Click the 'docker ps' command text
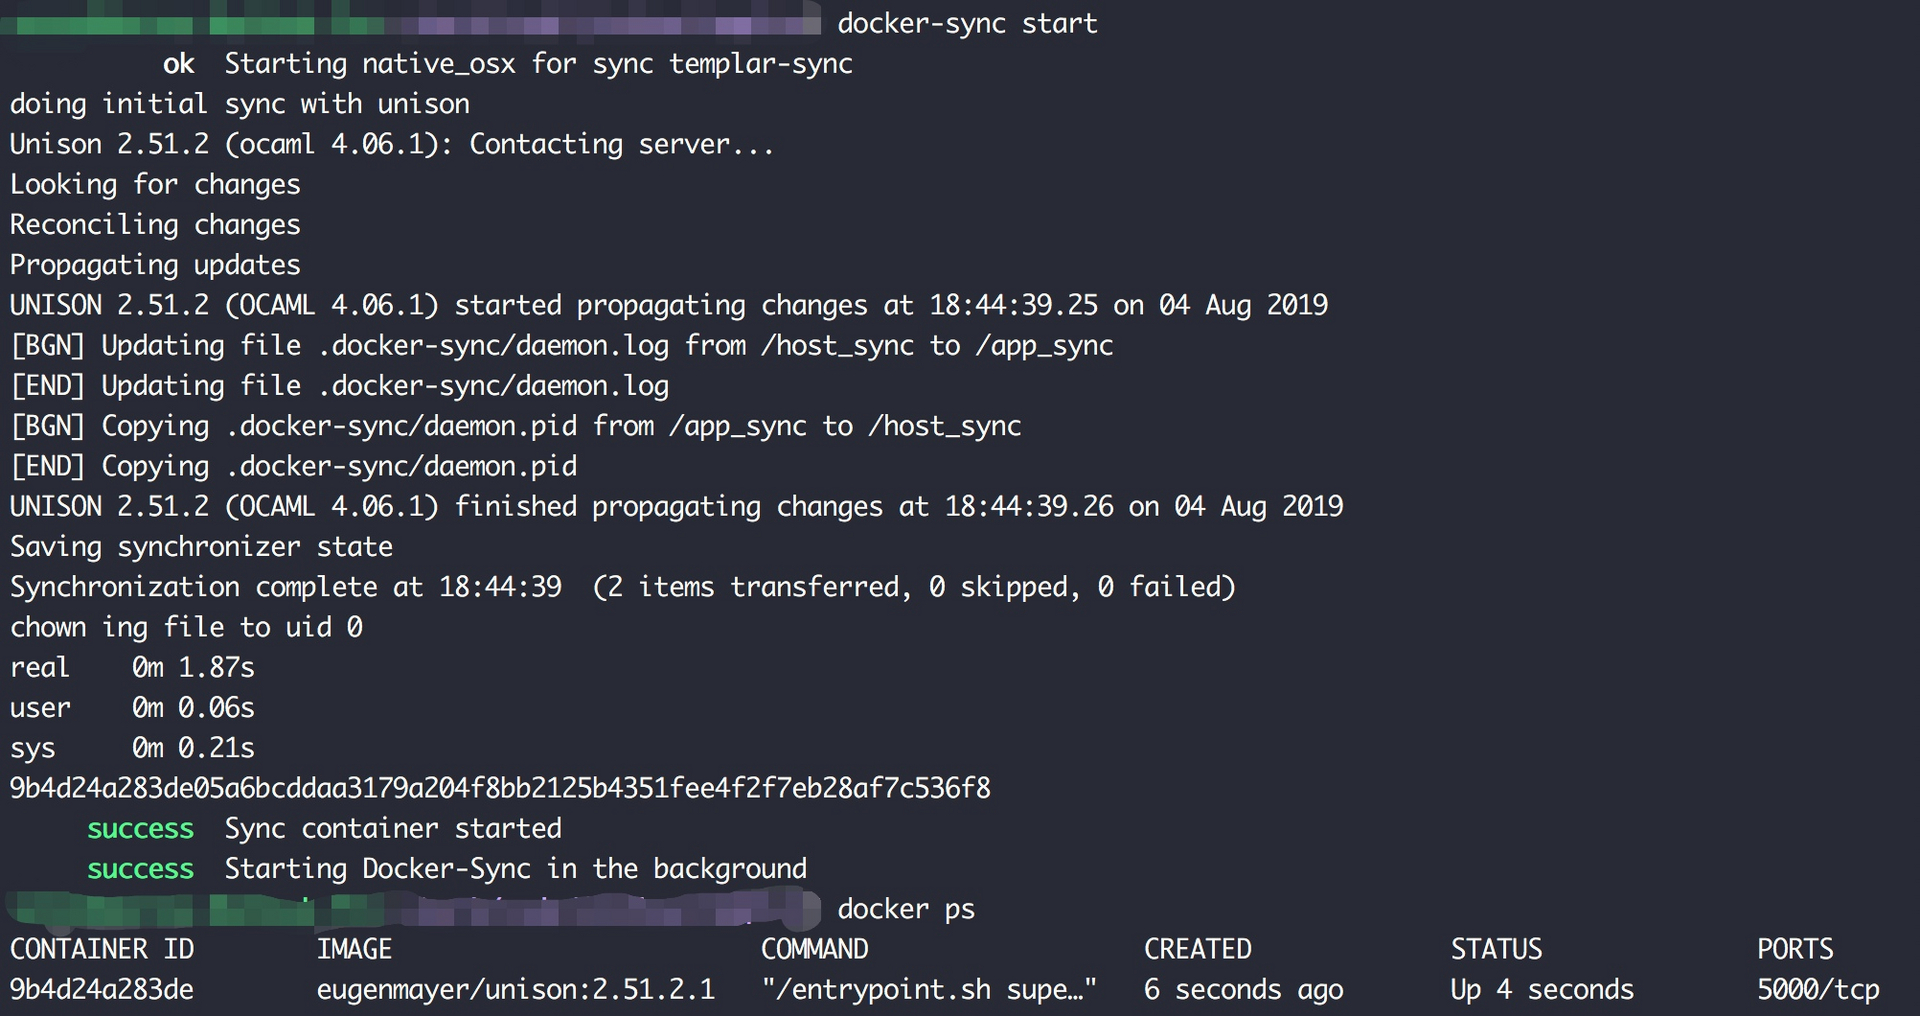 click(x=905, y=909)
